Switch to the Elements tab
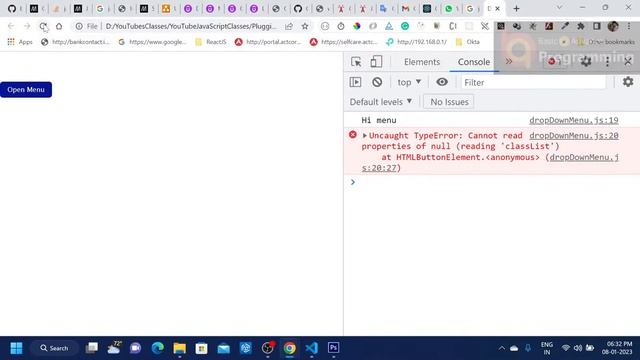The image size is (640, 360). coord(422,62)
